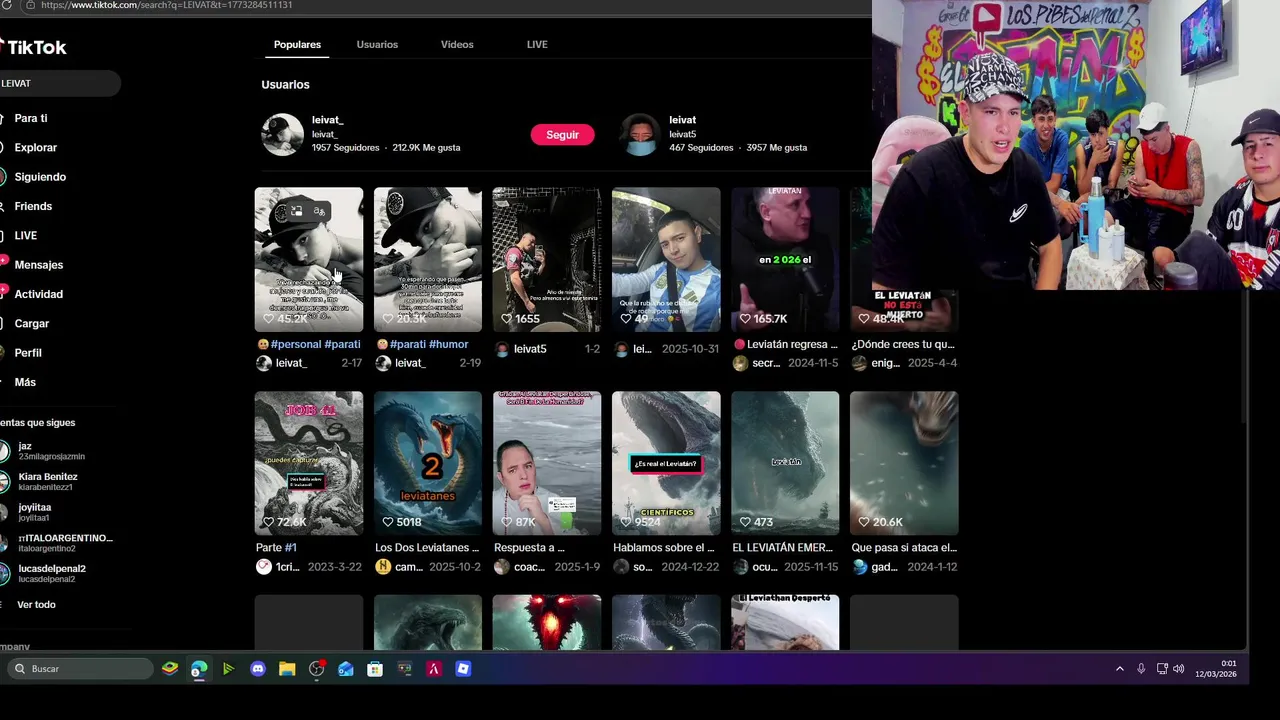The image size is (1280, 720).
Task: Click the TikTok search field with LEIVAT
Action: coord(60,84)
